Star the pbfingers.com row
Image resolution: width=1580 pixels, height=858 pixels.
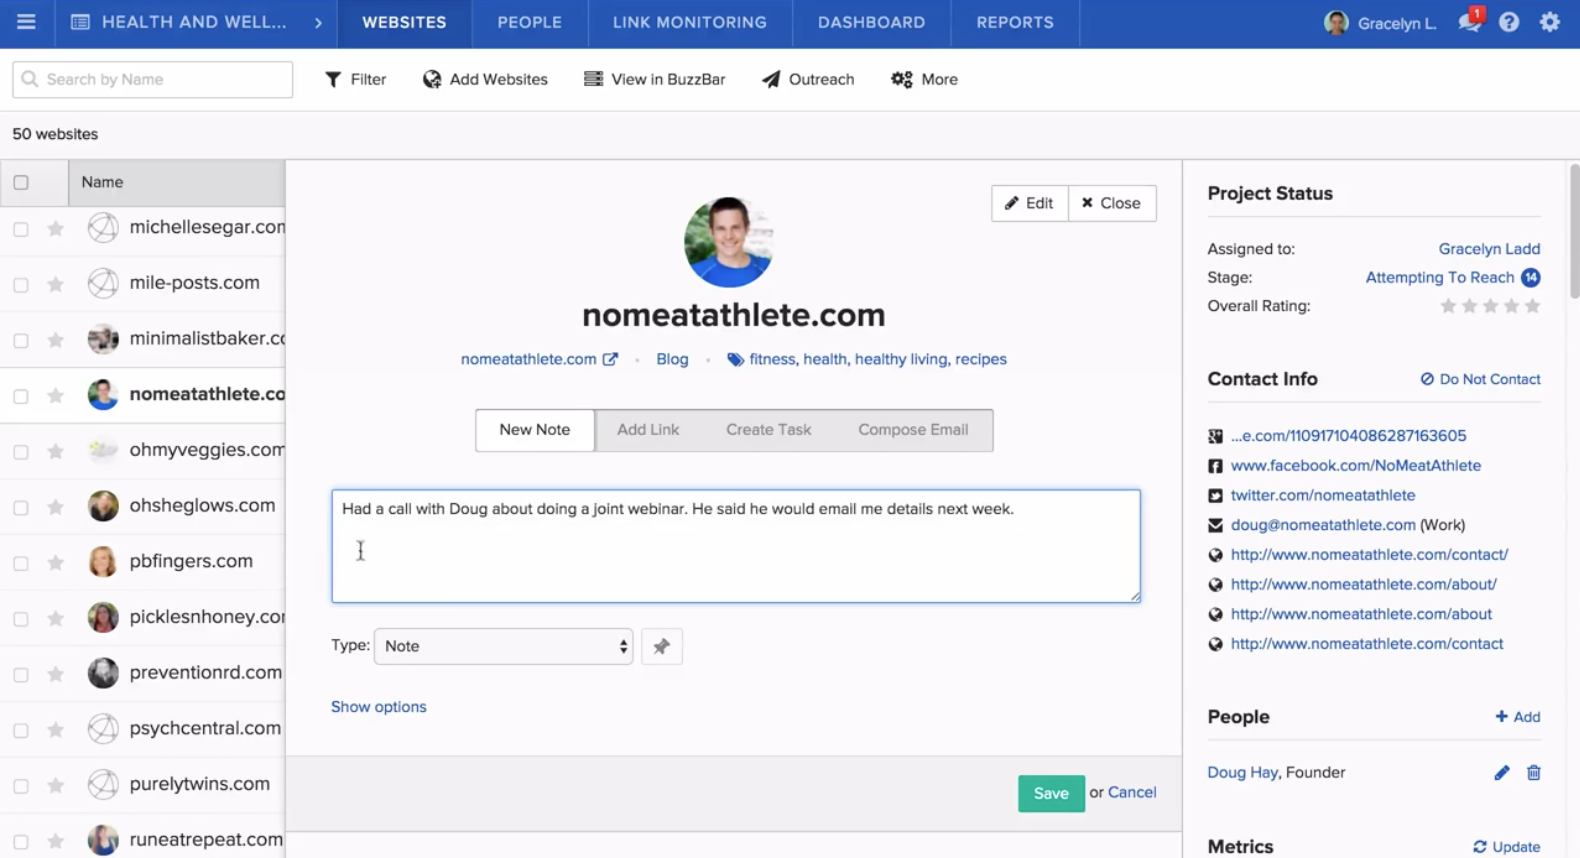56,563
